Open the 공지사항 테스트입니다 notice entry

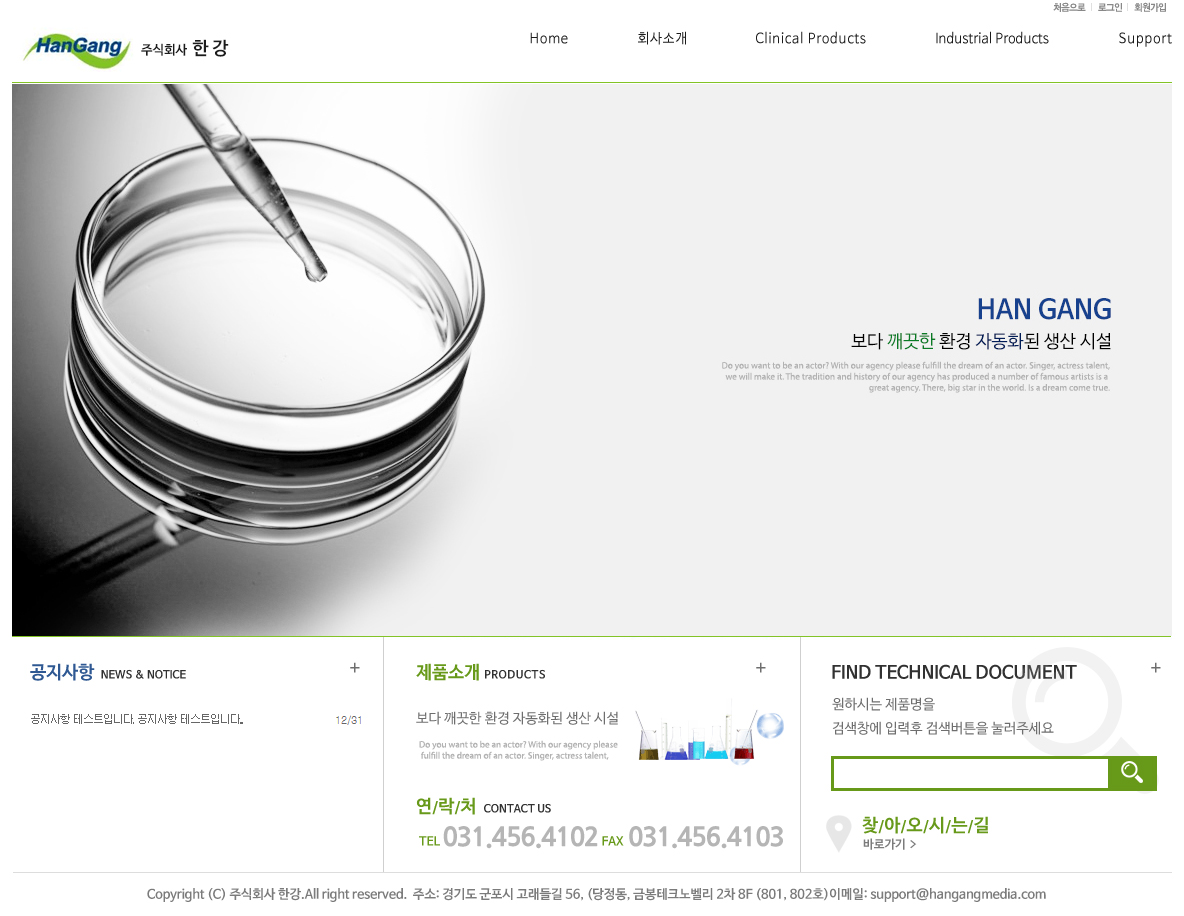(137, 719)
